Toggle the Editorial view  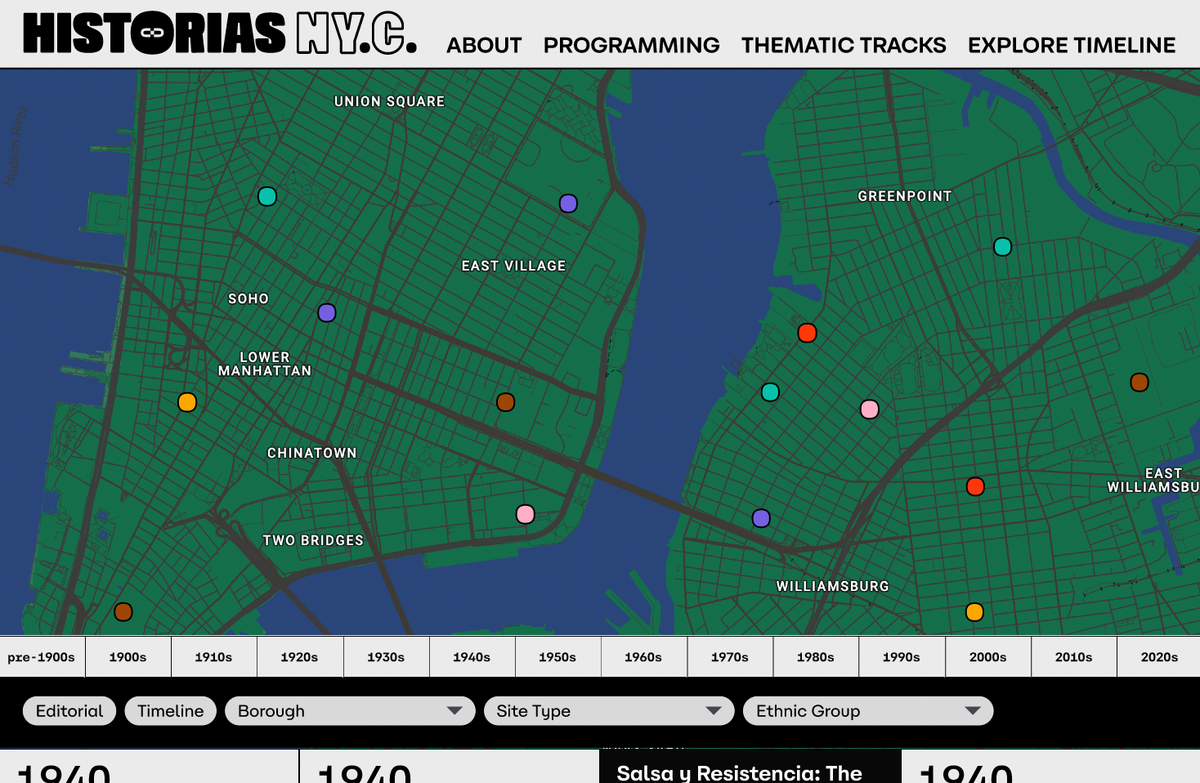coord(69,710)
